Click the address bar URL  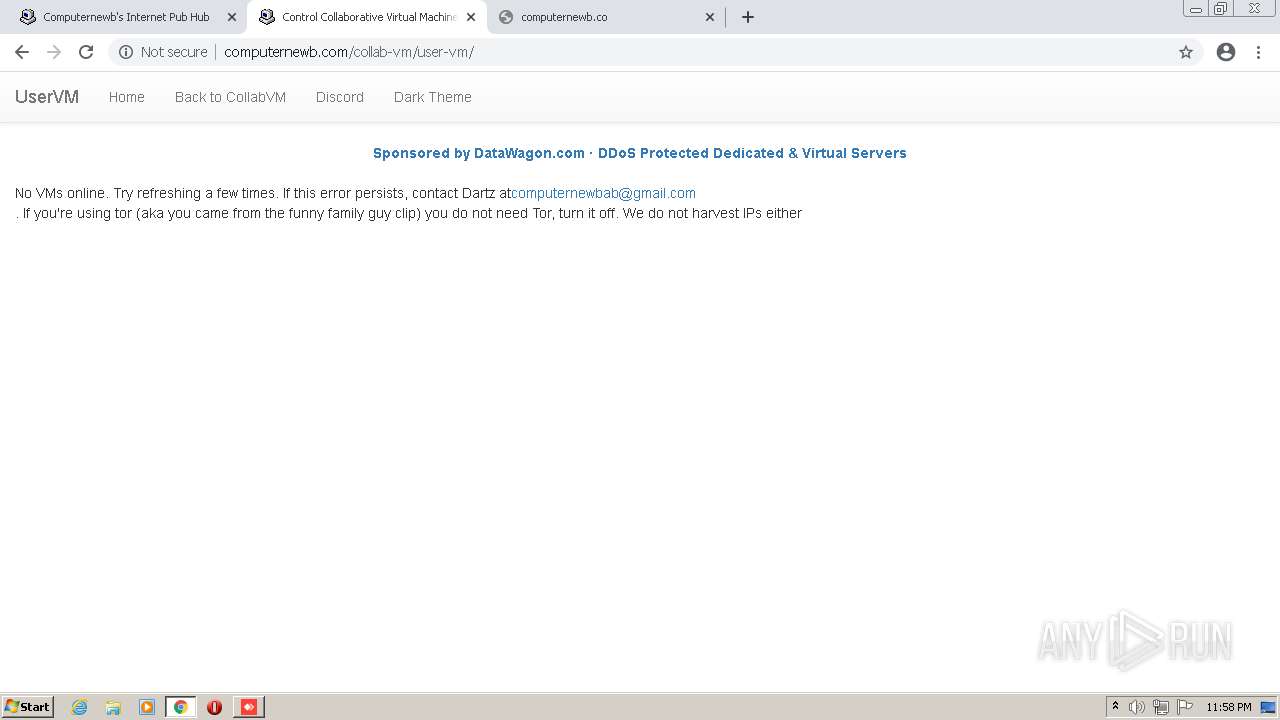pos(349,52)
